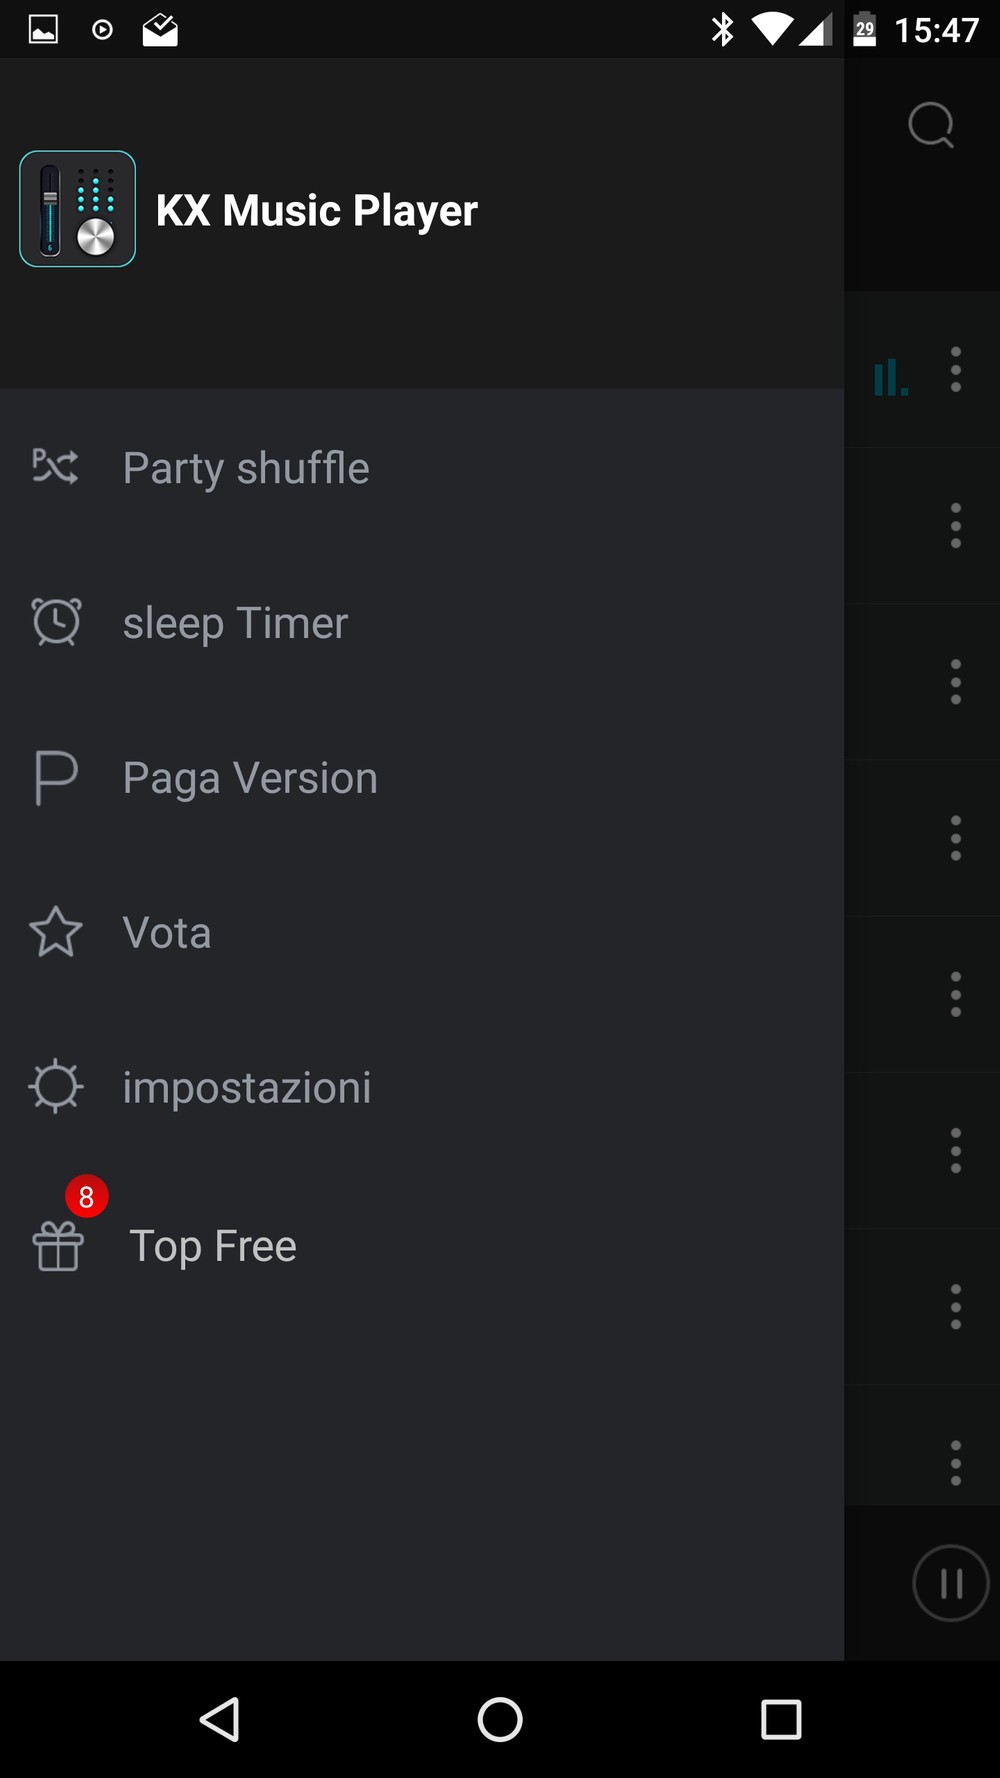
Task: Select the Party shuffle menu entry
Action: tap(246, 468)
